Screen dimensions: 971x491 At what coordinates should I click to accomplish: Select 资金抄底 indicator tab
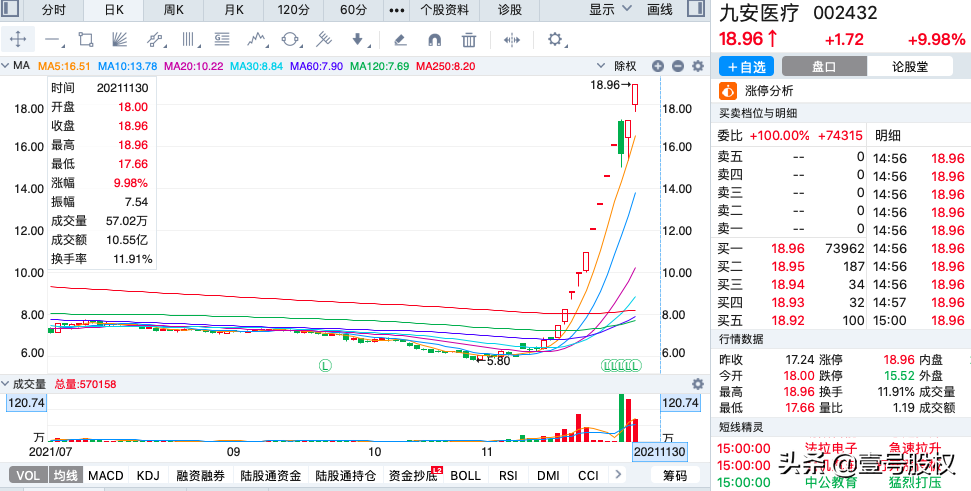pyautogui.click(x=412, y=476)
